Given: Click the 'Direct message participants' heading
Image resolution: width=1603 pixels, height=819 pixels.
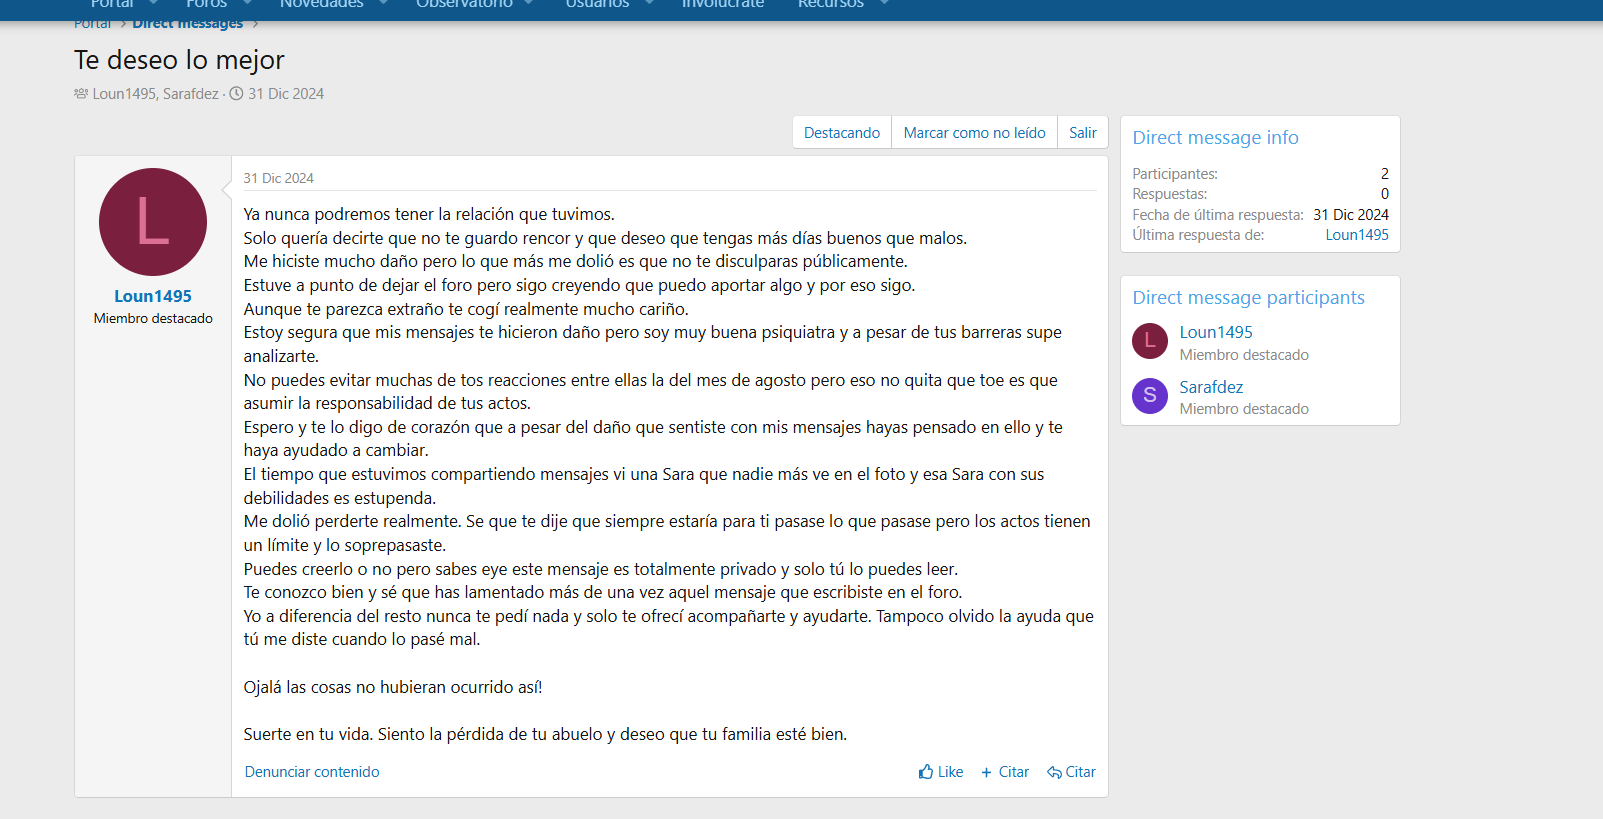Looking at the screenshot, I should [1248, 298].
